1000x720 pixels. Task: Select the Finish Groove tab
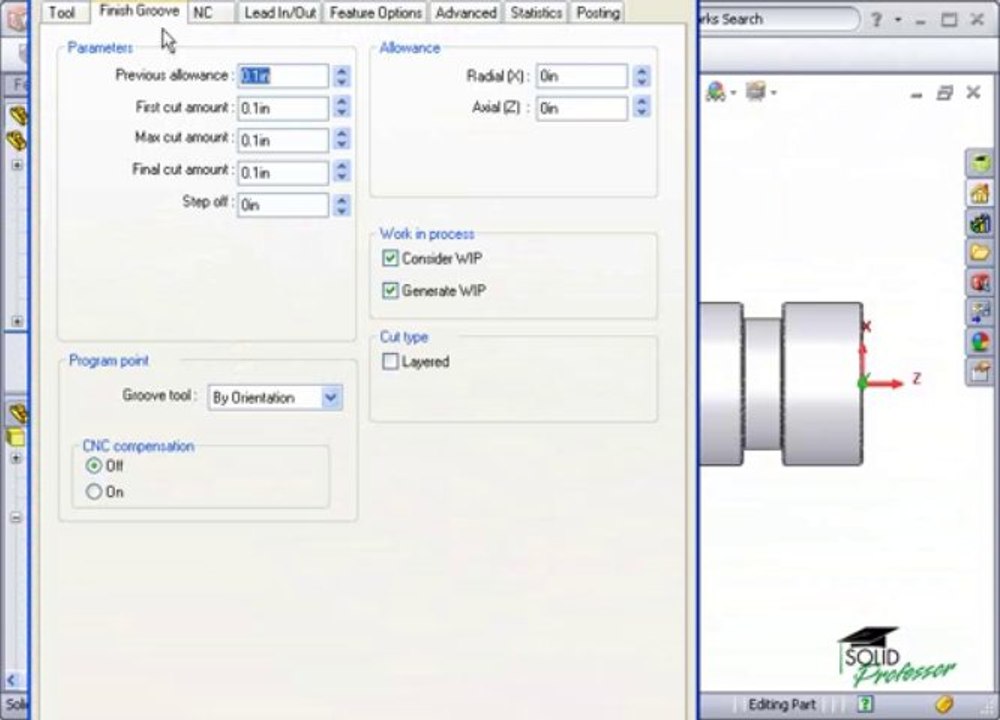[x=139, y=11]
